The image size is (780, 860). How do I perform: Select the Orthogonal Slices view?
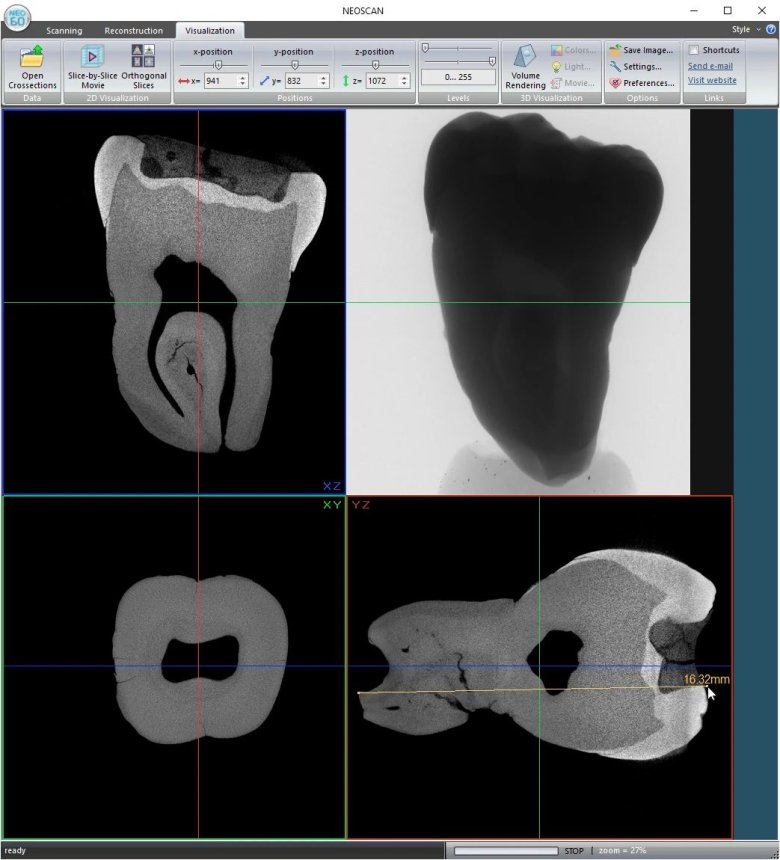point(143,57)
